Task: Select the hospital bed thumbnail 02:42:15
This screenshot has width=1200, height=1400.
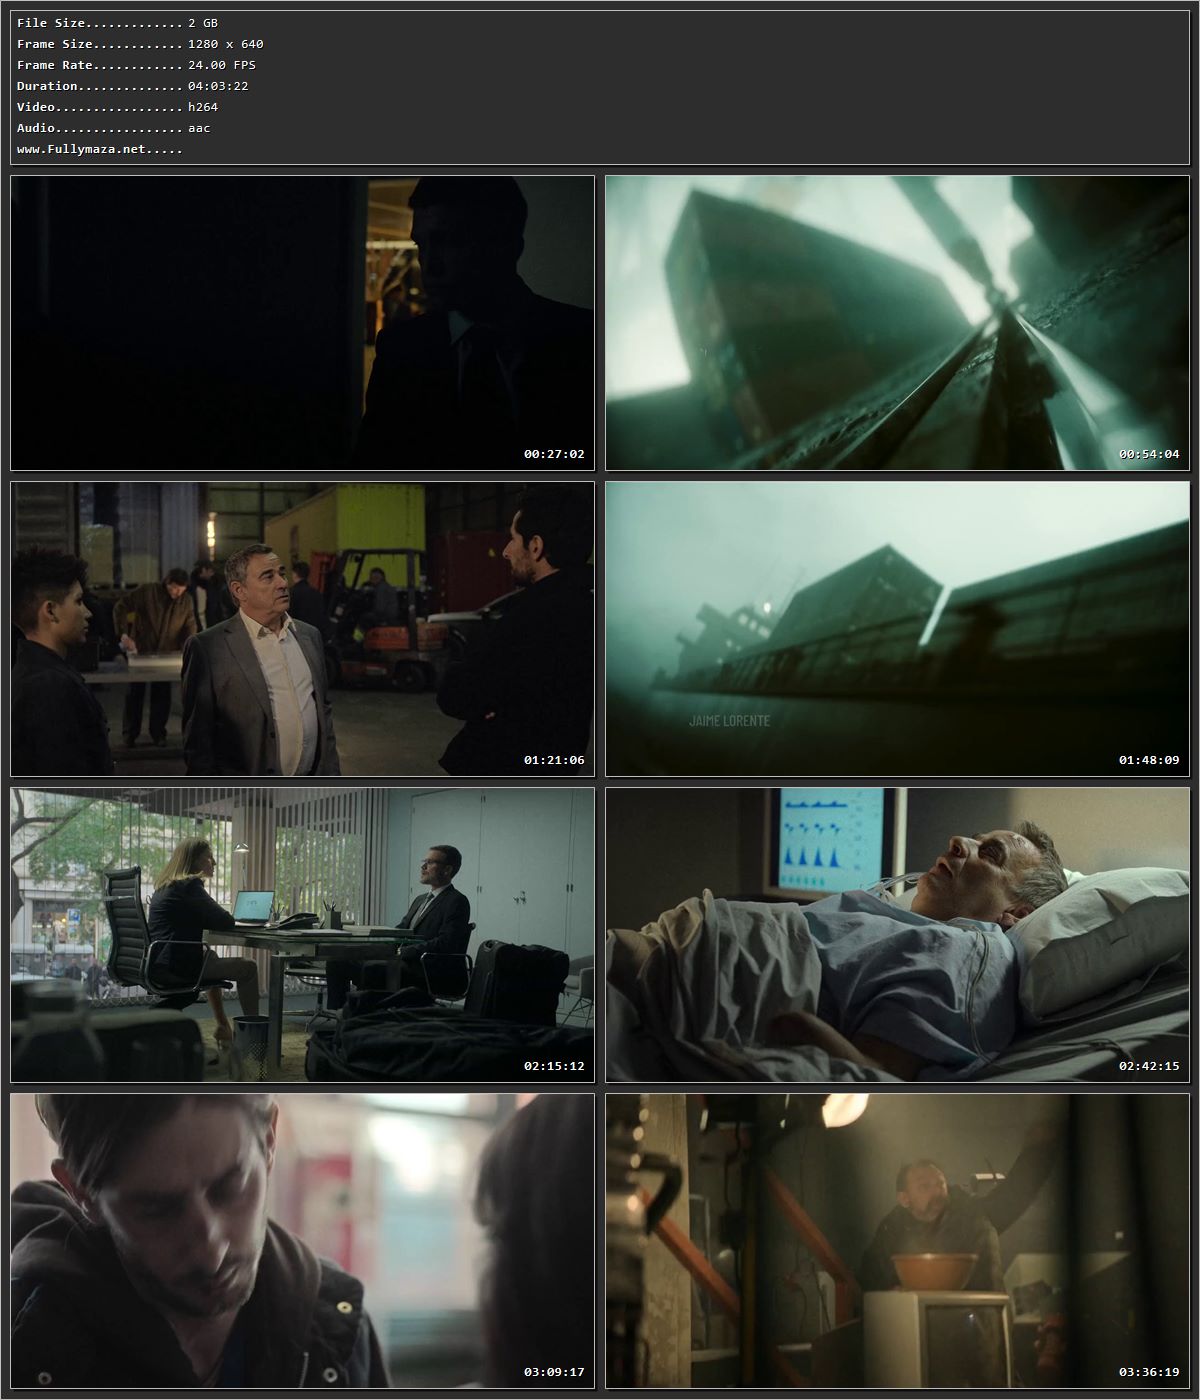Action: [897, 935]
